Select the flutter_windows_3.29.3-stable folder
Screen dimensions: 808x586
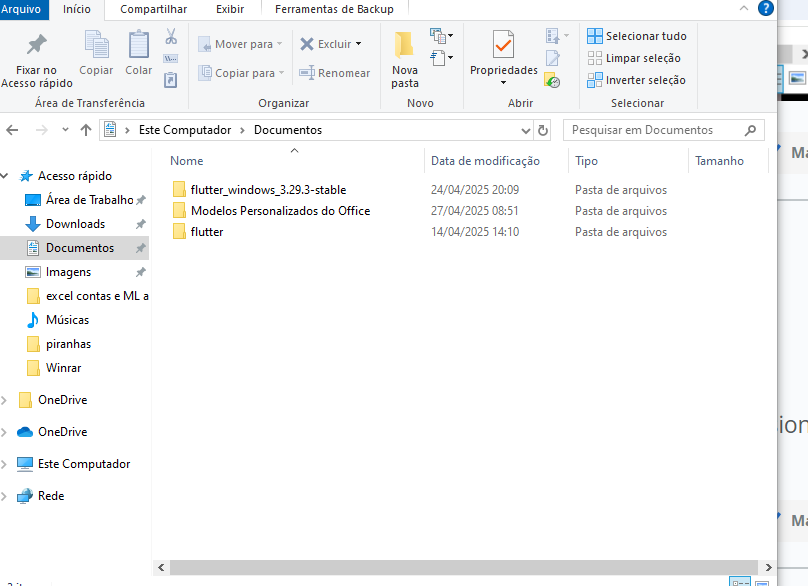coord(268,190)
